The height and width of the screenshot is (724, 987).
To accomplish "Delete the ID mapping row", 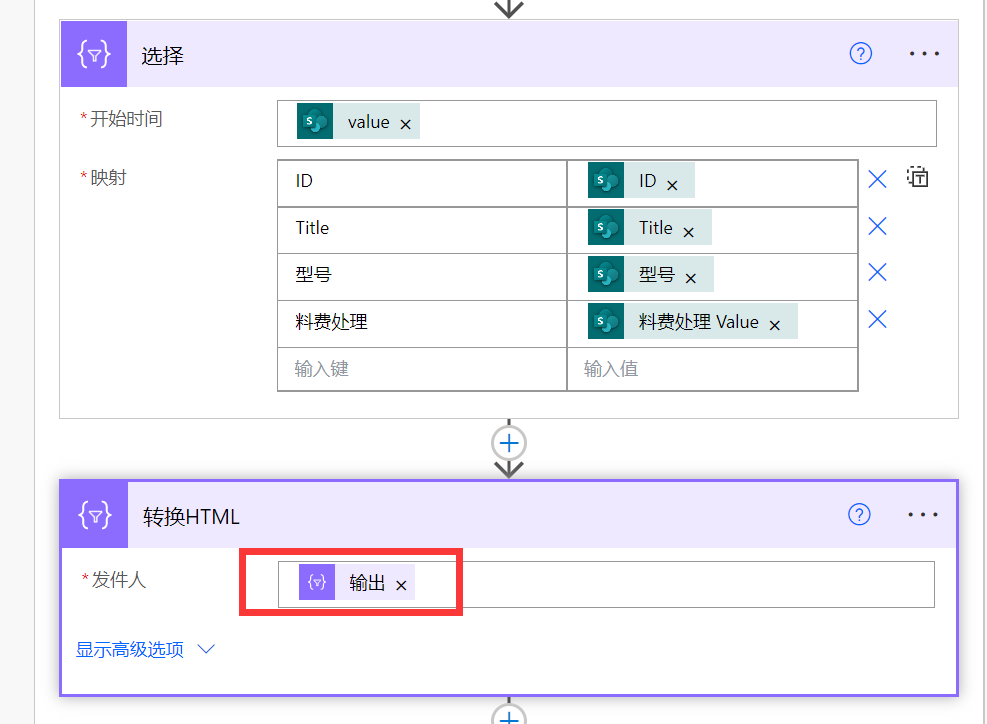I will tap(877, 180).
